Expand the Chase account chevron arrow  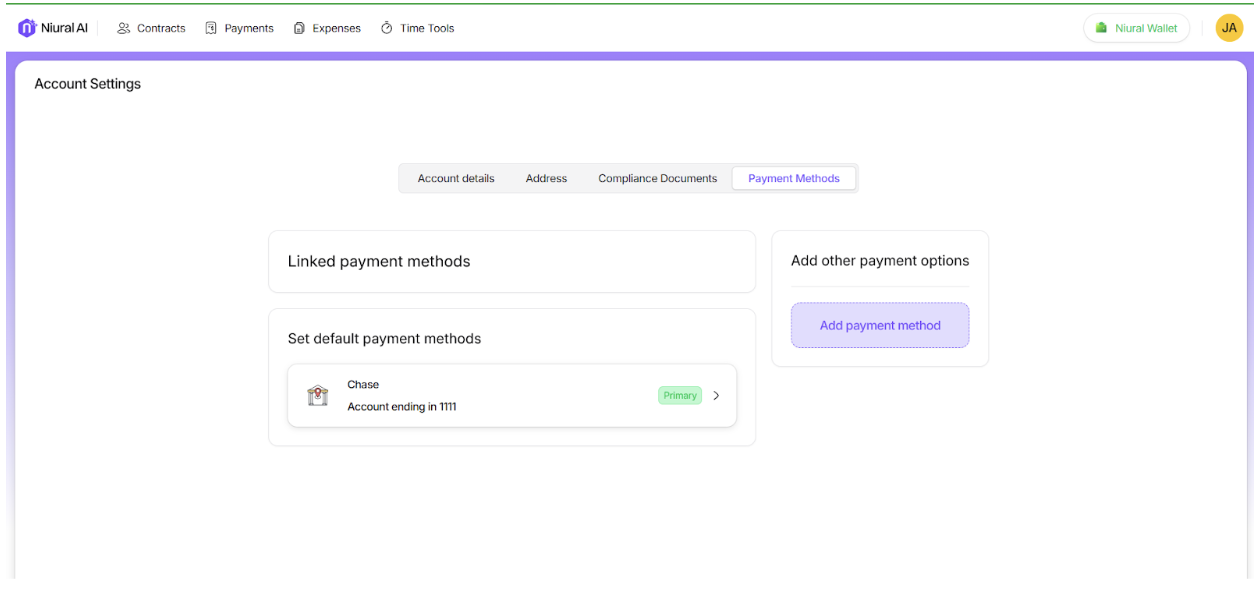coord(716,396)
